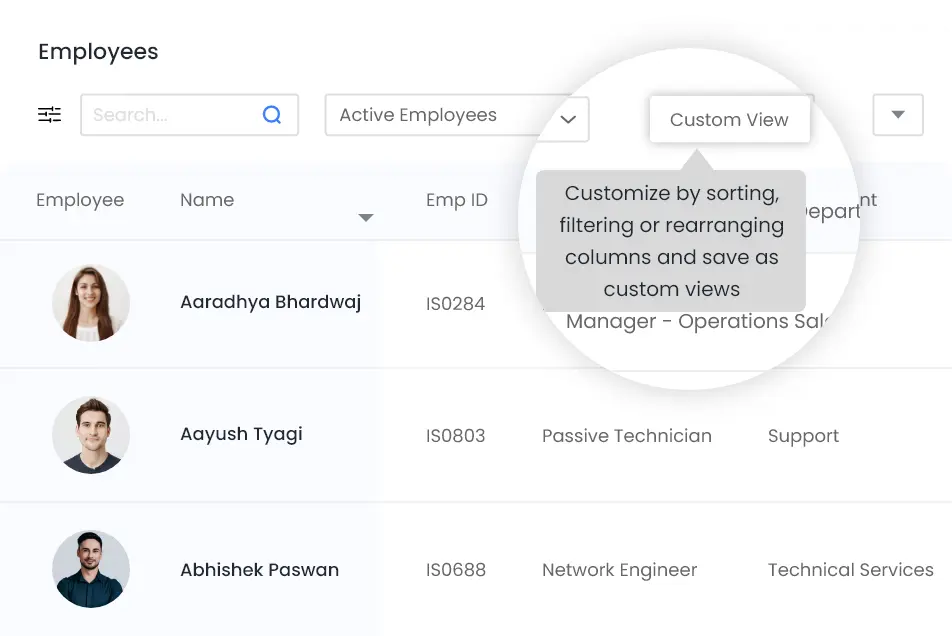Click employee ID IS0284
The image size is (952, 636).
pos(455,304)
